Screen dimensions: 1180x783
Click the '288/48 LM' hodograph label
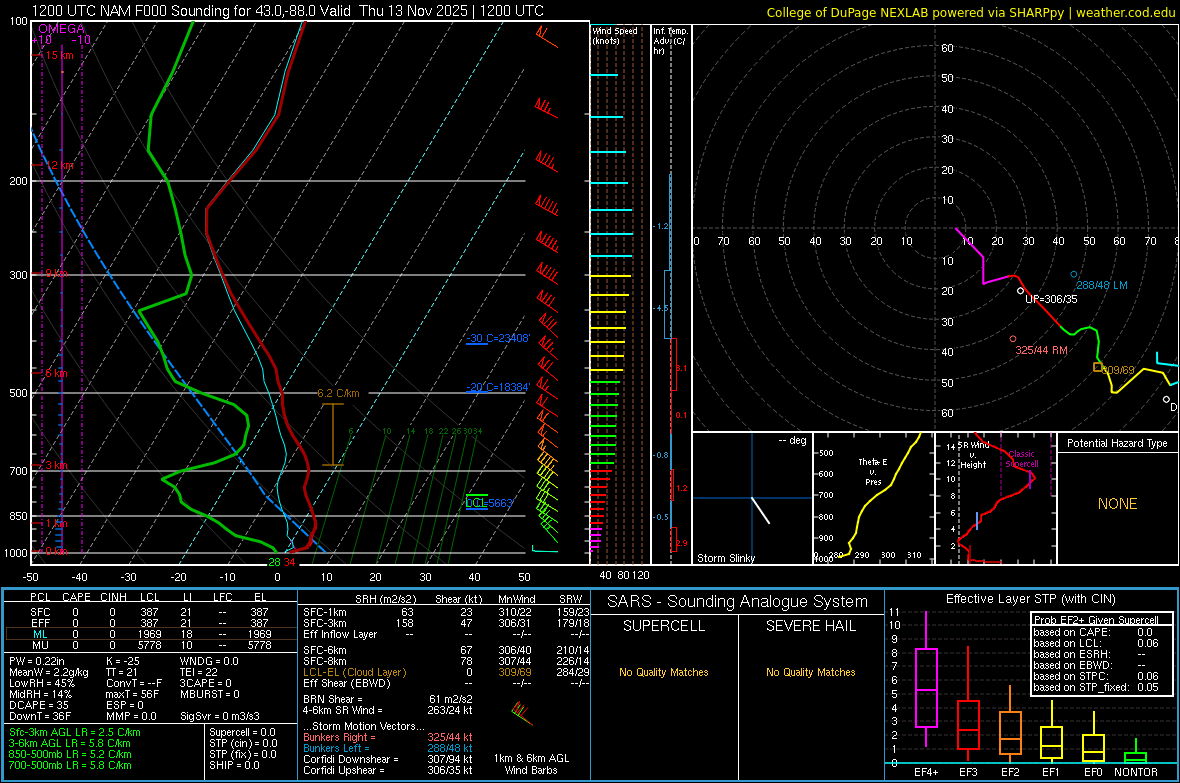1102,285
